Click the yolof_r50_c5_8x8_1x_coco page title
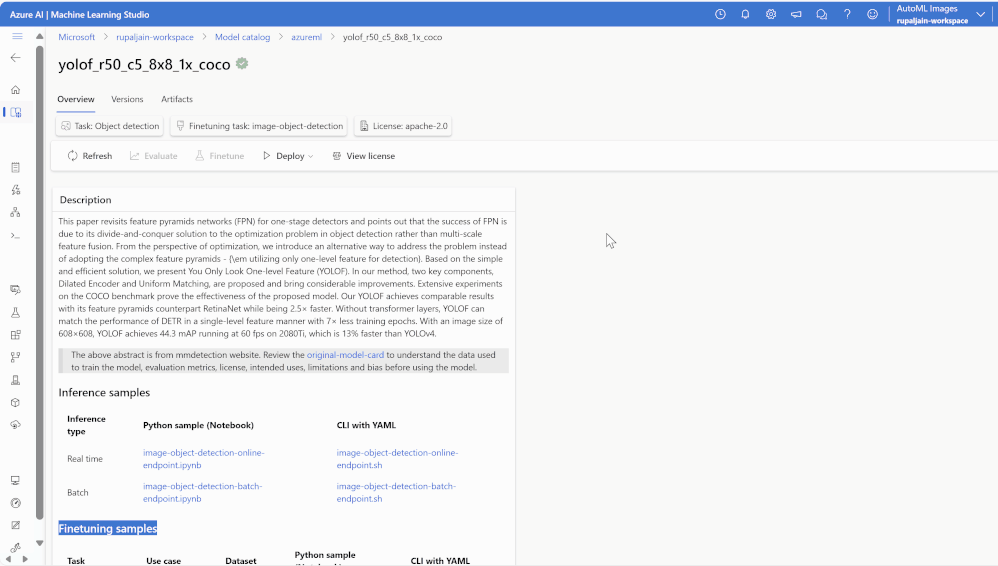This screenshot has width=998, height=566. [144, 64]
